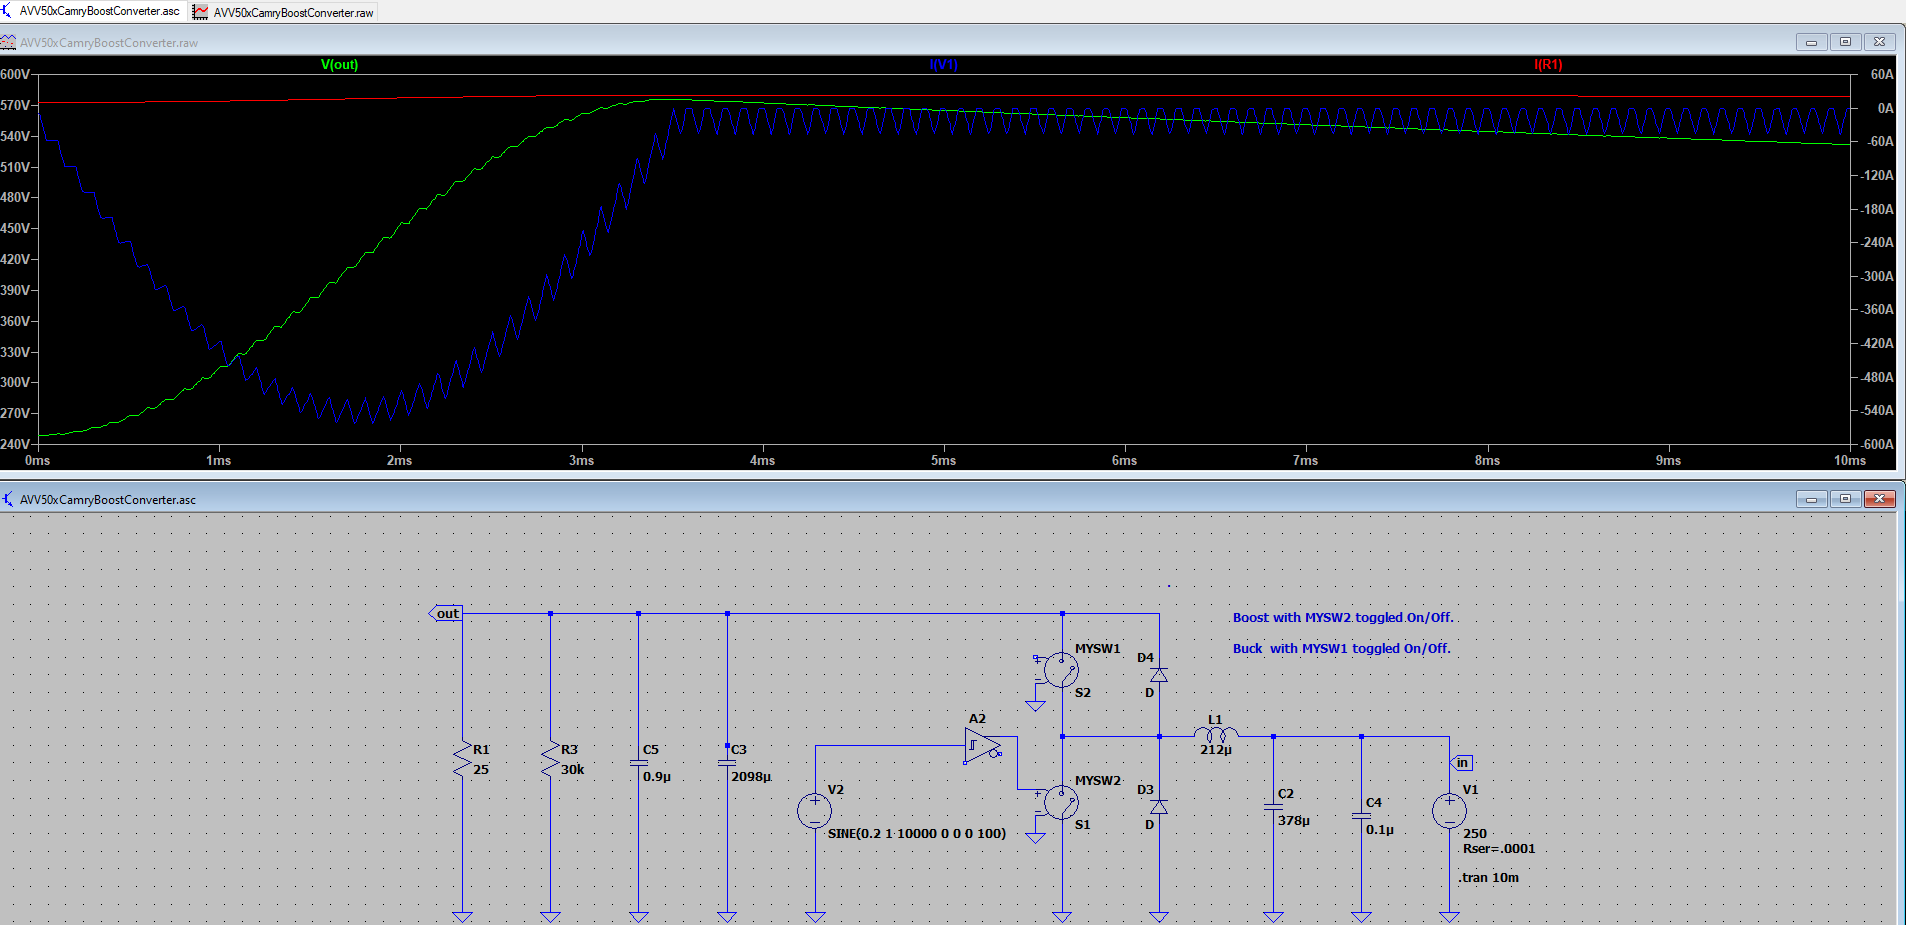Click the V2 sine source symbol
Viewport: 1906px width, 925px height.
click(815, 811)
